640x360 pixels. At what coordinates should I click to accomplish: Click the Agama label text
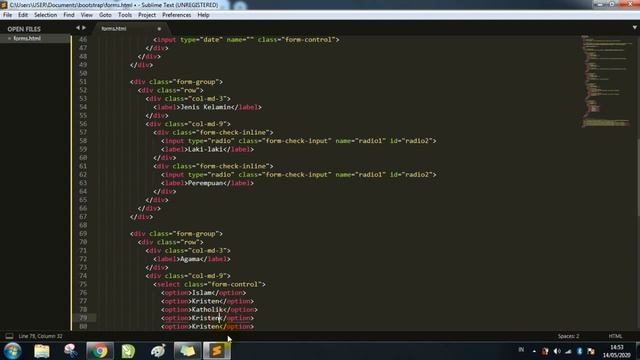point(190,259)
